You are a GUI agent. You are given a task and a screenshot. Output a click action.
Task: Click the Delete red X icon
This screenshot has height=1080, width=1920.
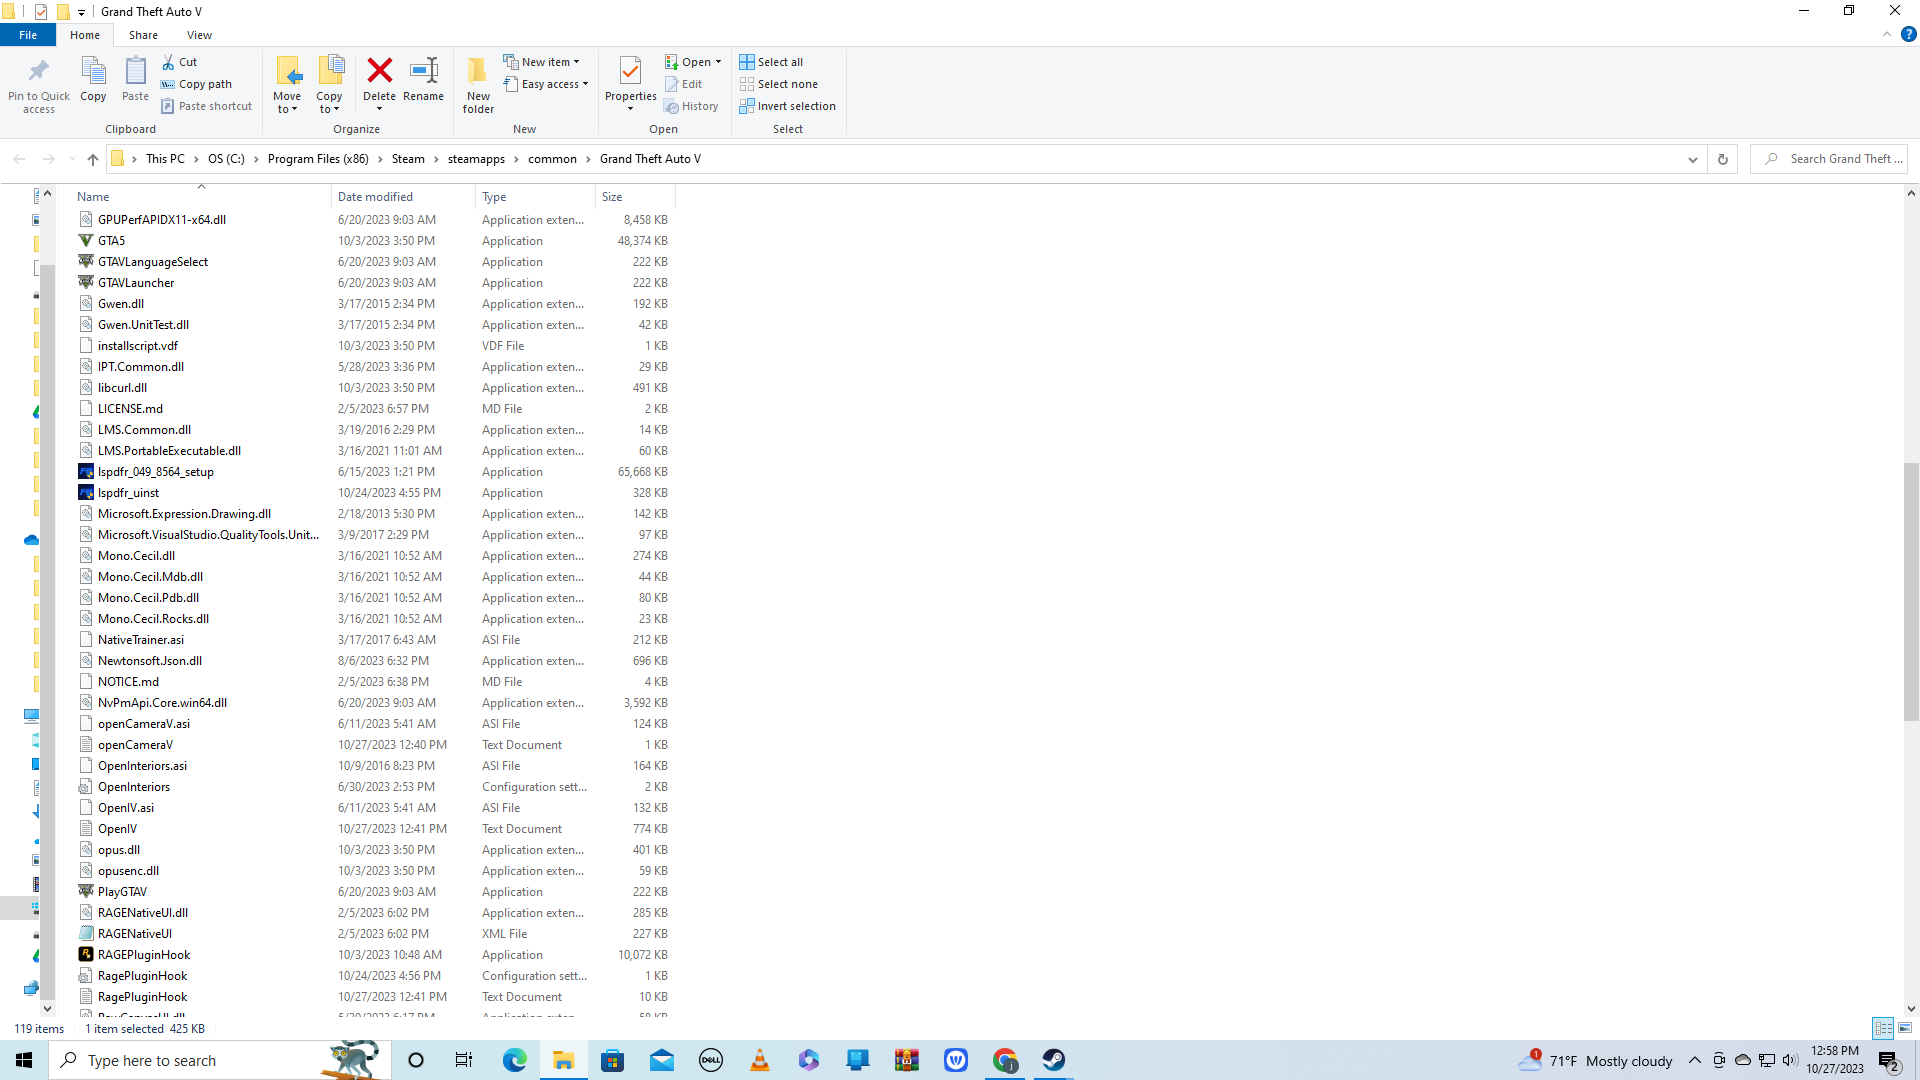coord(379,71)
